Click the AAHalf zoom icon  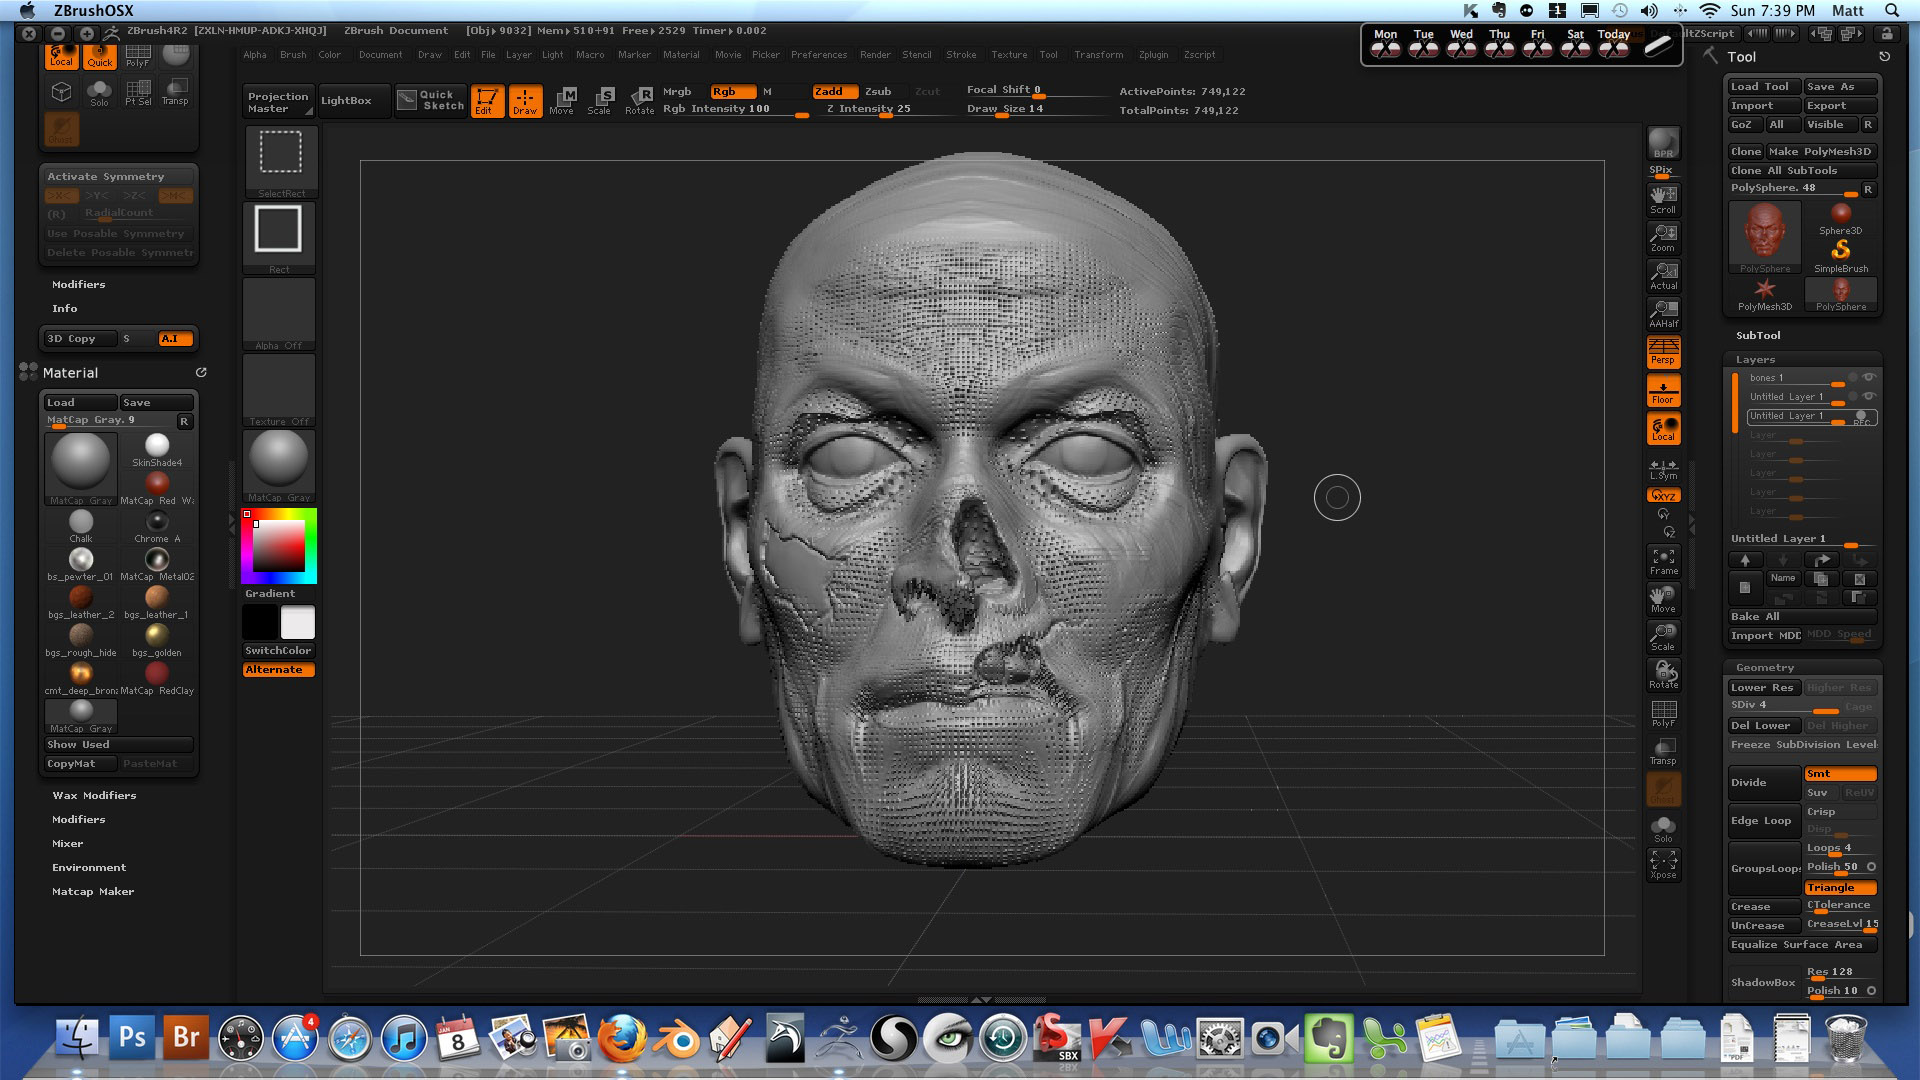[x=1663, y=314]
